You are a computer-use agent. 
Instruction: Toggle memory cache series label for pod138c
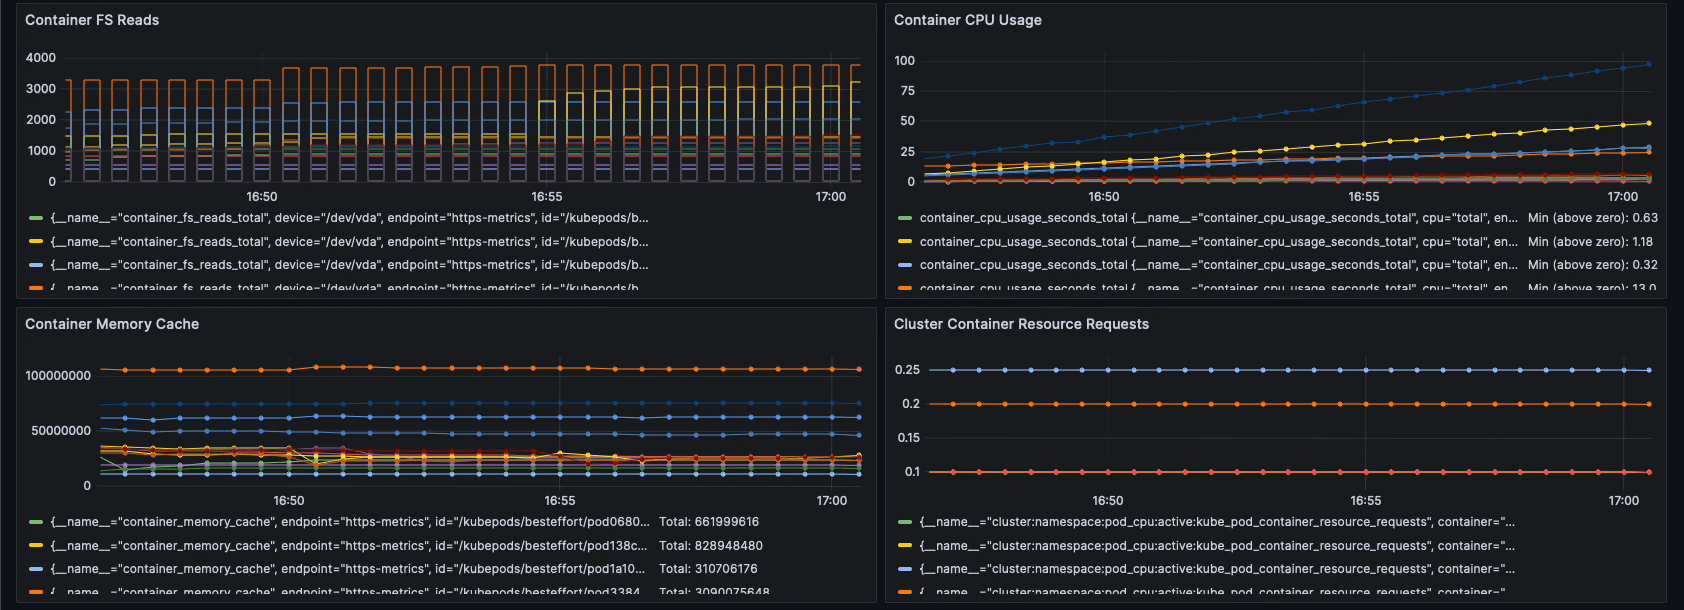coord(349,546)
